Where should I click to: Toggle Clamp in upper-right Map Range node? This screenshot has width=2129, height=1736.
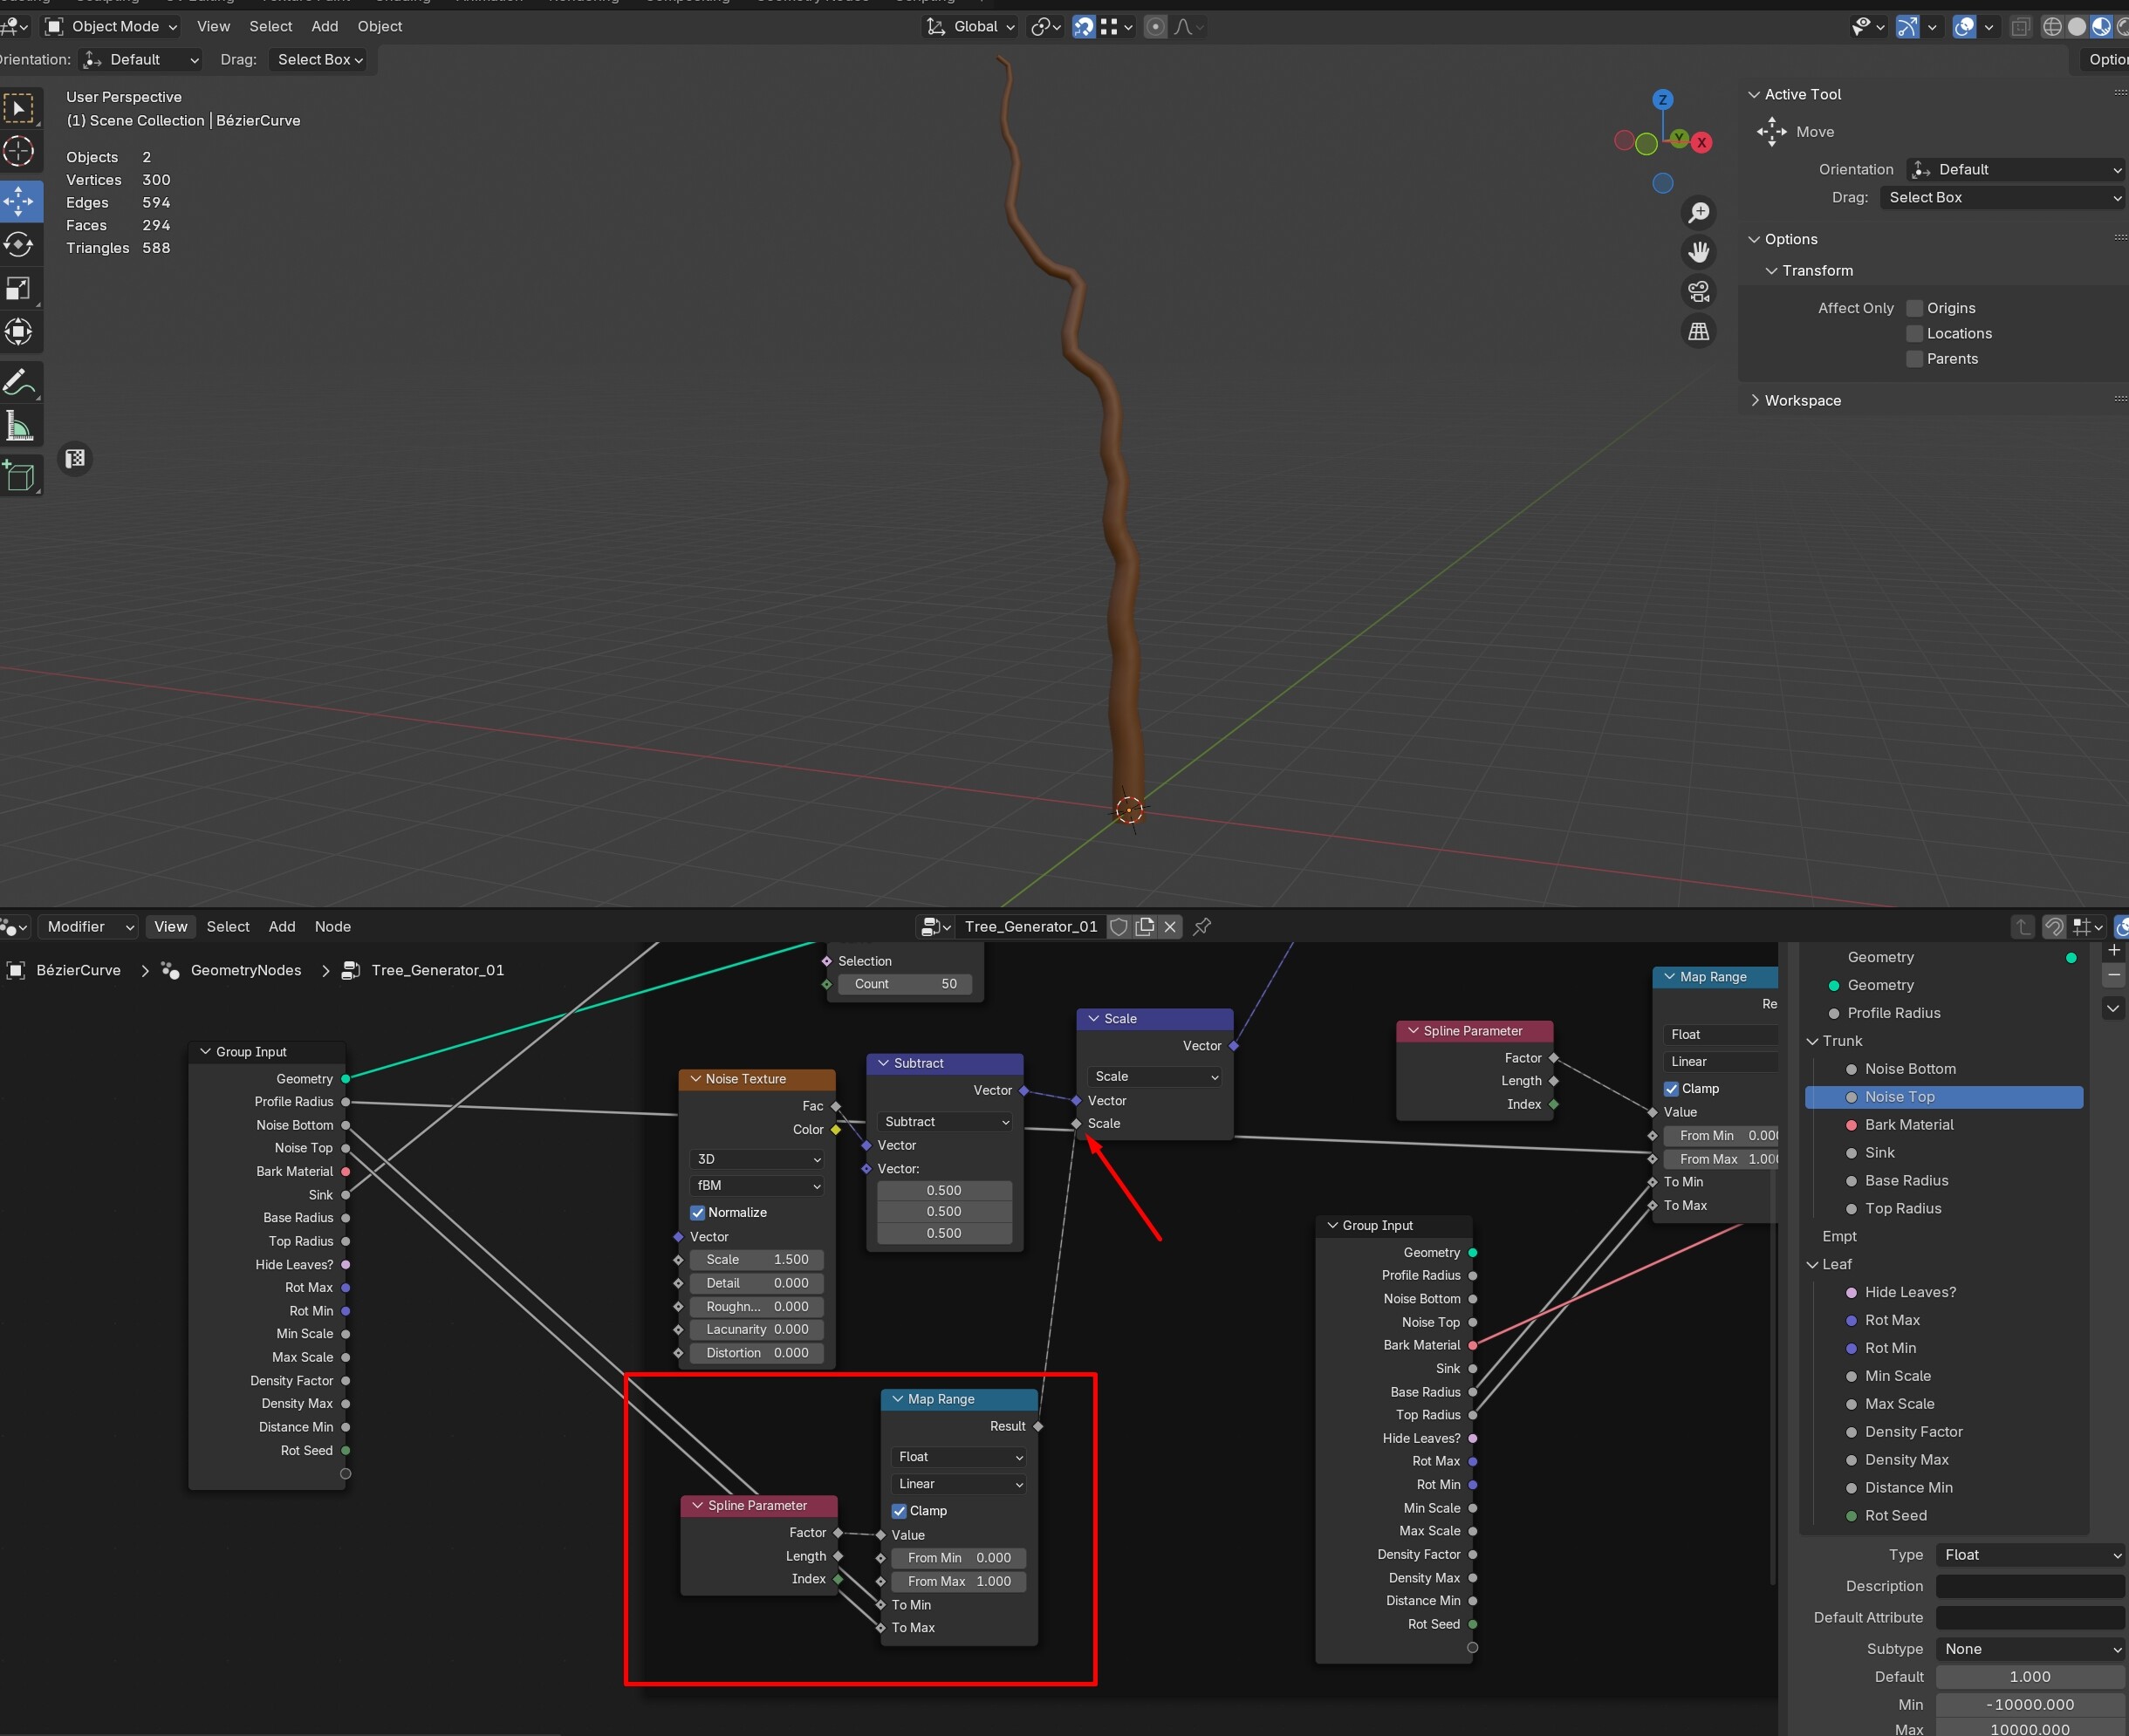click(x=1671, y=1089)
